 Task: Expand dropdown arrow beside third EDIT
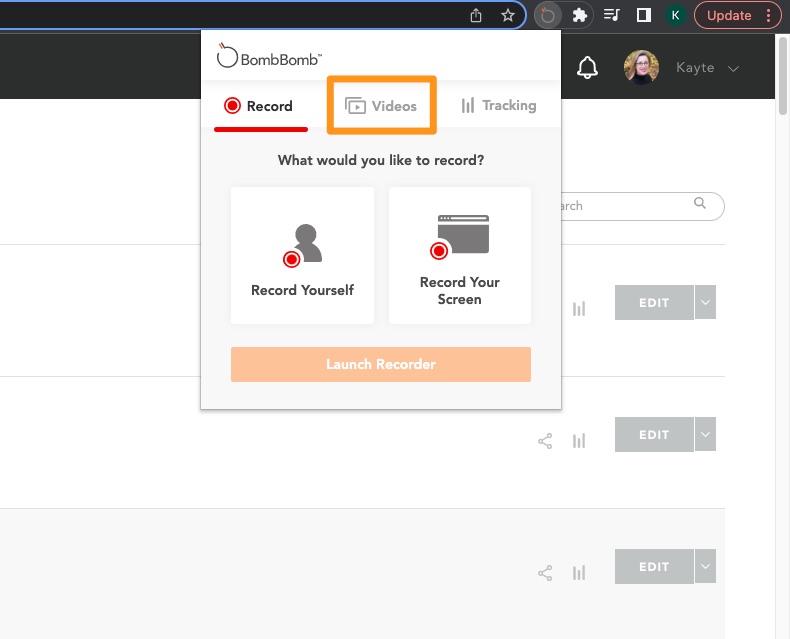point(705,566)
